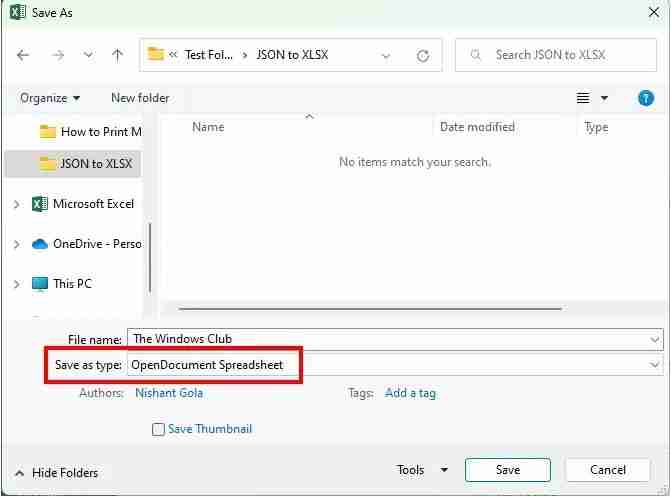Open Help with the blue question icon
This screenshot has height=498, width=671.
pyautogui.click(x=645, y=98)
